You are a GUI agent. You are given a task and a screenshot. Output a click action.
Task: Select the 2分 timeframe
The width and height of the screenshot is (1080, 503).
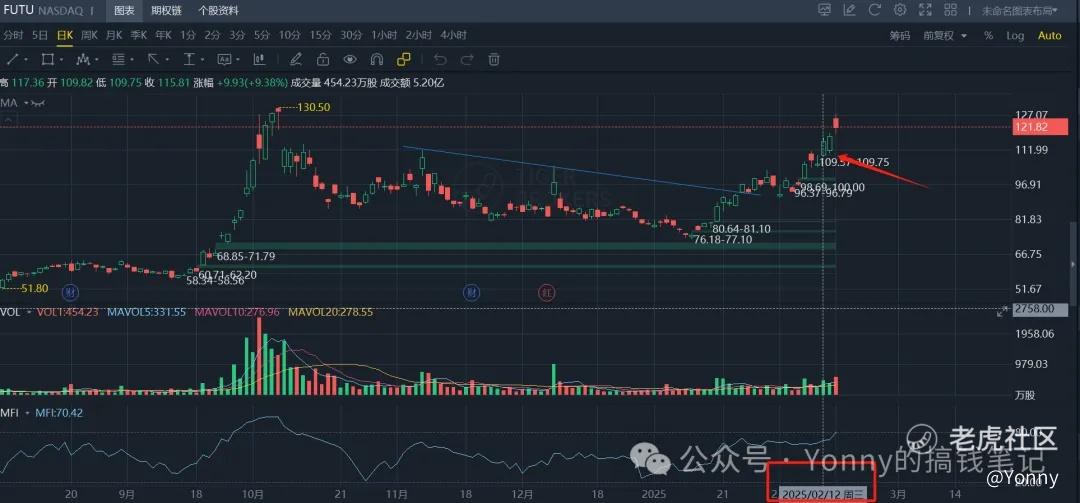tap(212, 35)
